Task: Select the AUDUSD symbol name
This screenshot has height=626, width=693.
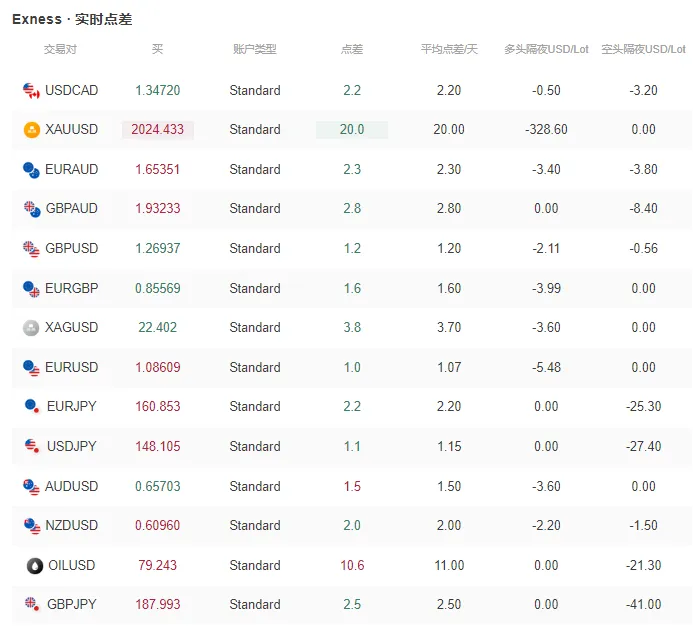Action: pos(72,486)
